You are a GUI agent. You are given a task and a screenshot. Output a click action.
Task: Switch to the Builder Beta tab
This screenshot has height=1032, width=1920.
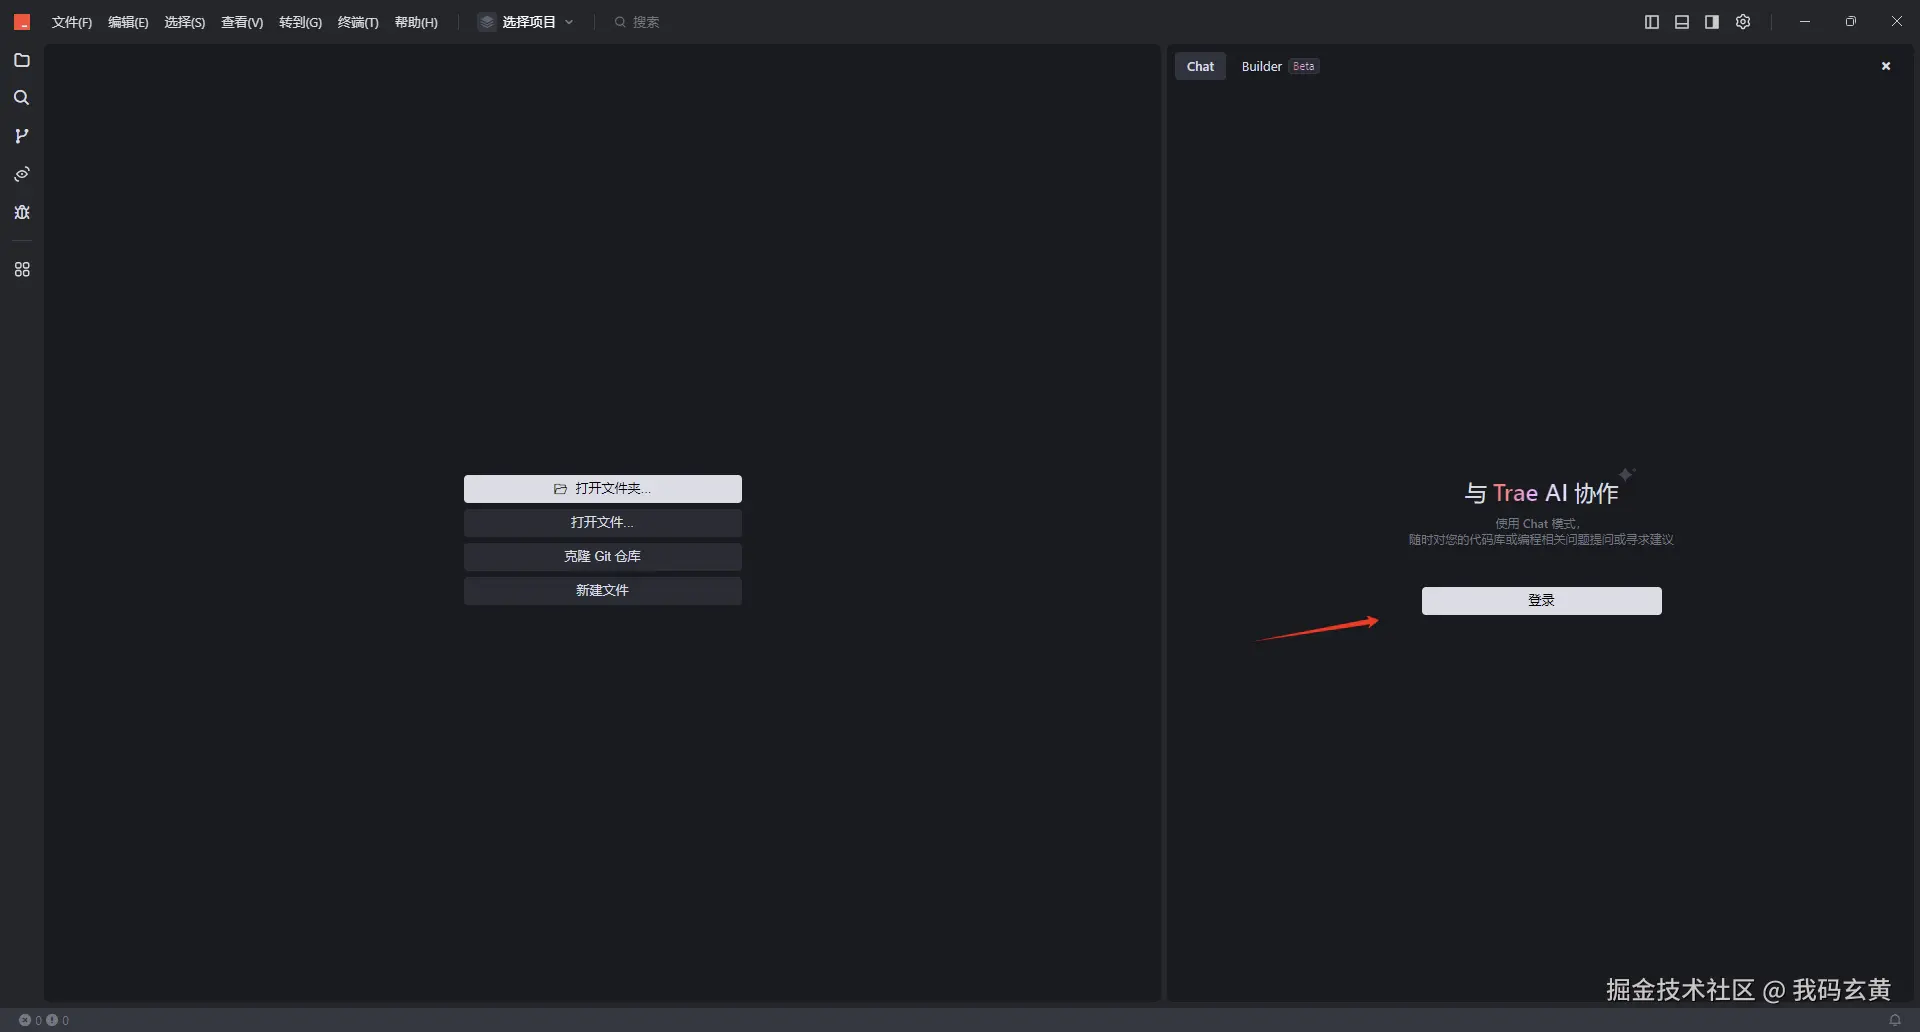[1280, 66]
